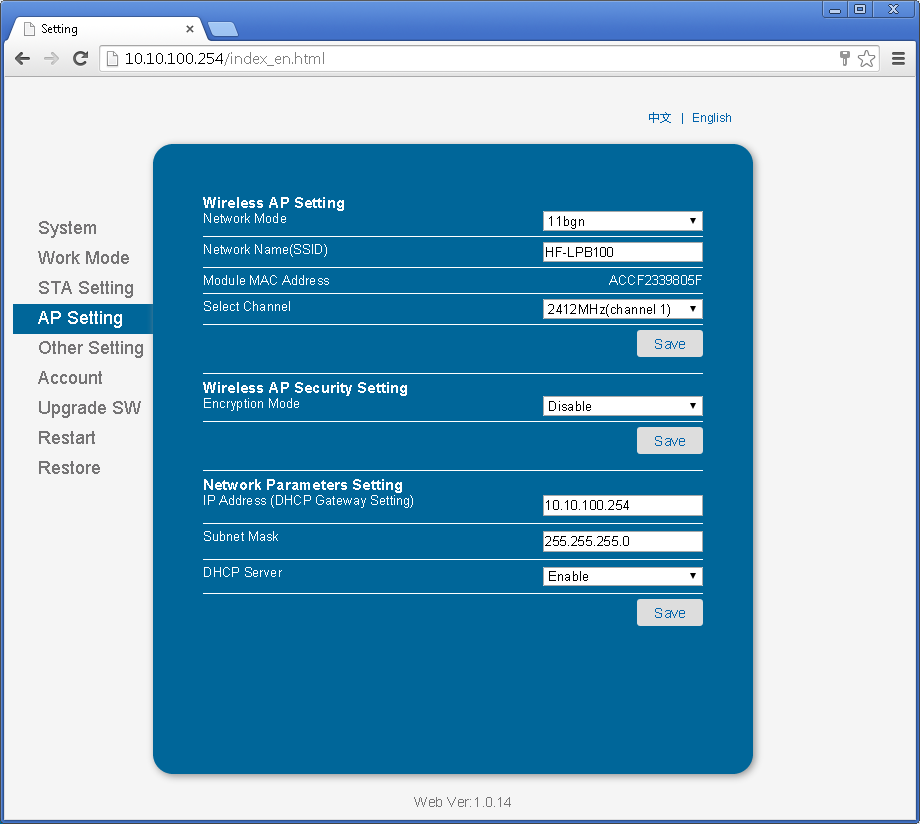920x824 pixels.
Task: Save the Network Parameters Setting section
Action: [x=669, y=613]
